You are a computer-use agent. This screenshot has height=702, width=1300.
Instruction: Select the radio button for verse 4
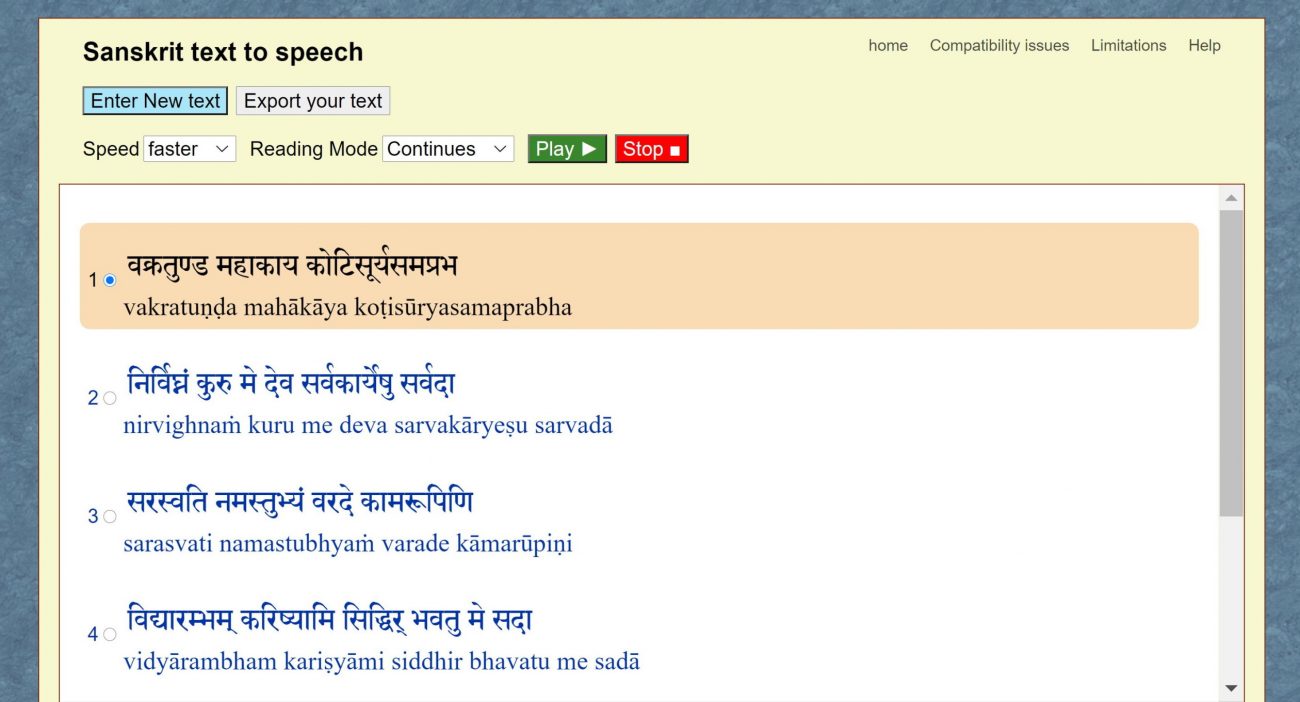click(x=108, y=634)
